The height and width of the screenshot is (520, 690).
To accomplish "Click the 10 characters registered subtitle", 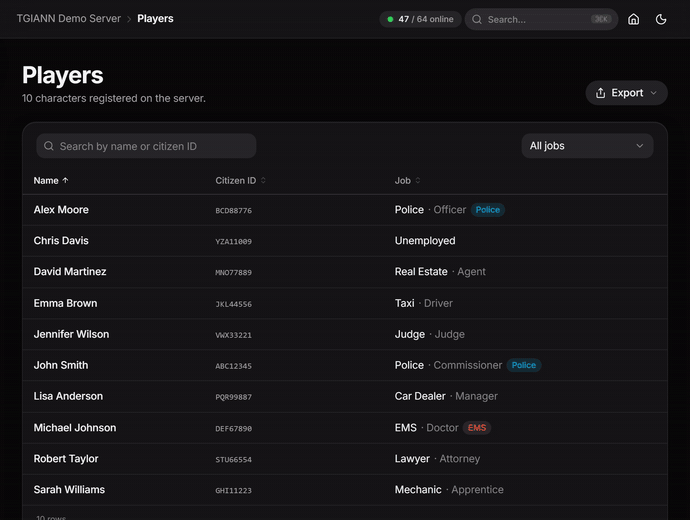I will click(114, 98).
